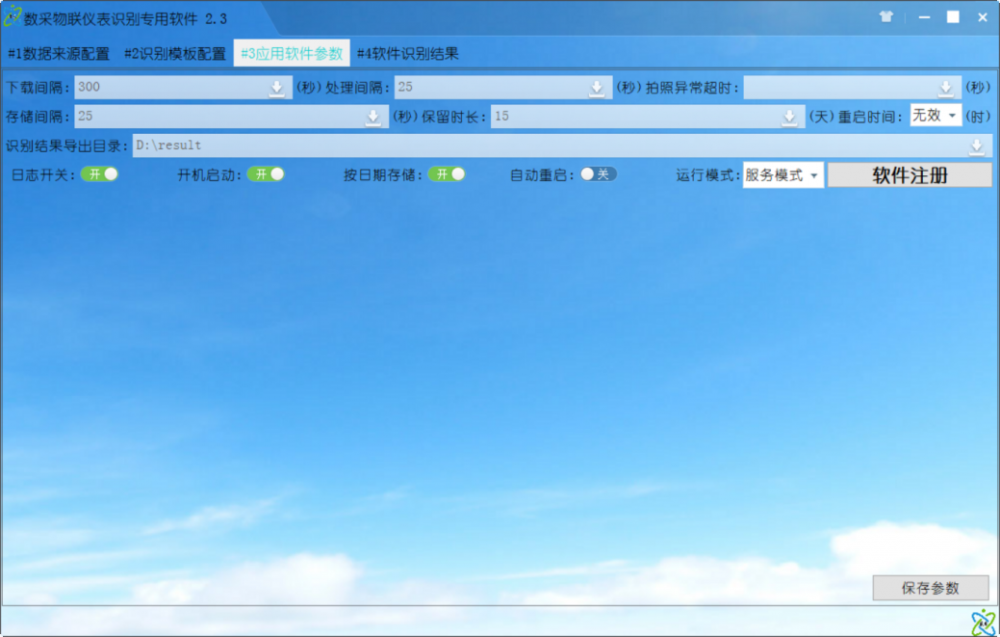Click the arrow icon in 处理间隔 field

(597, 88)
